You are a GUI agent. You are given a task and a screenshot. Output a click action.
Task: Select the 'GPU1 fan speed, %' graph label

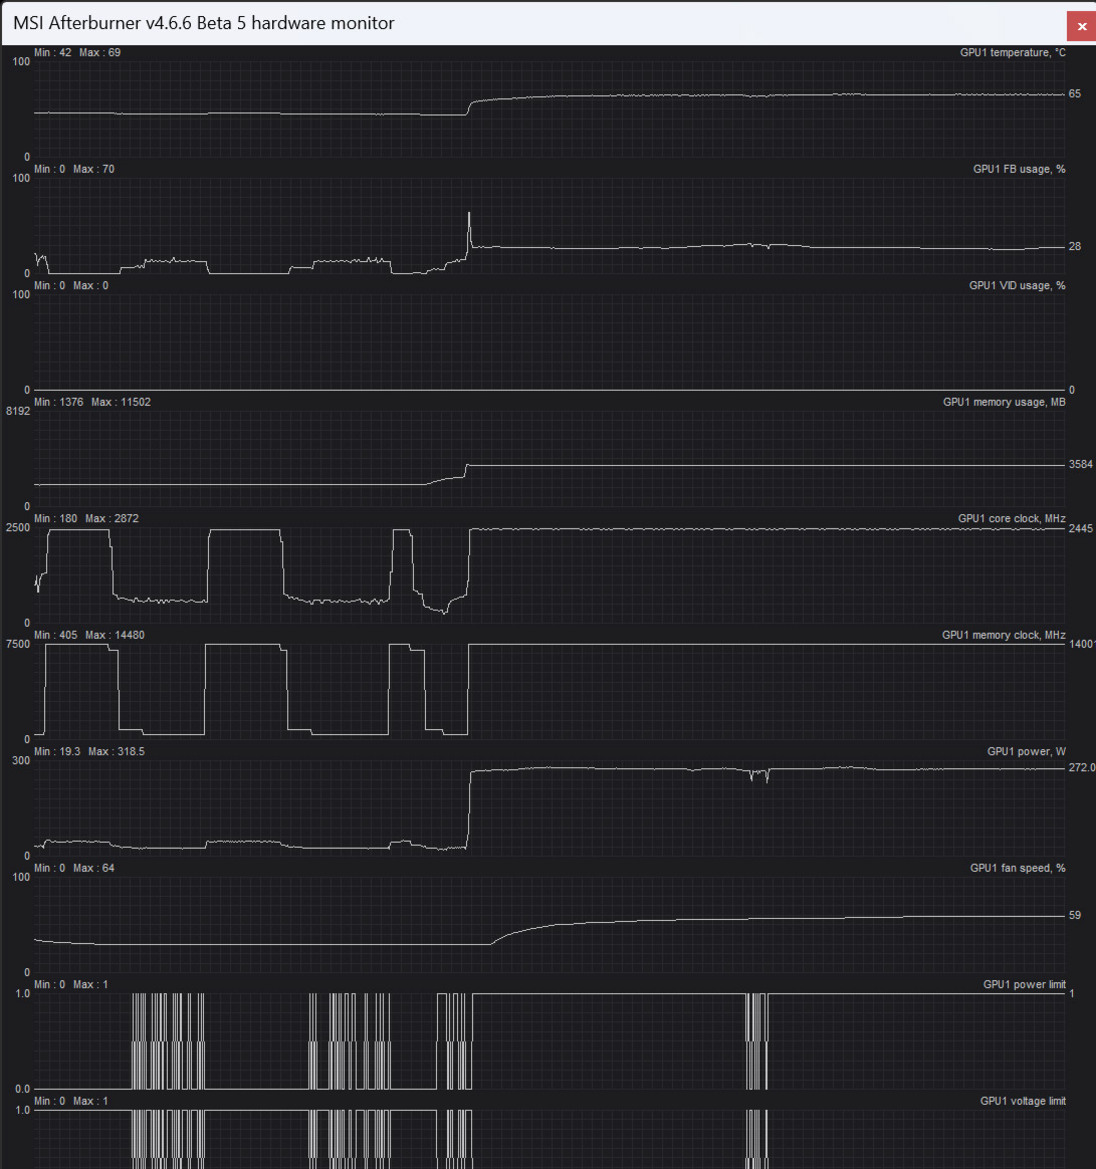coord(1017,868)
